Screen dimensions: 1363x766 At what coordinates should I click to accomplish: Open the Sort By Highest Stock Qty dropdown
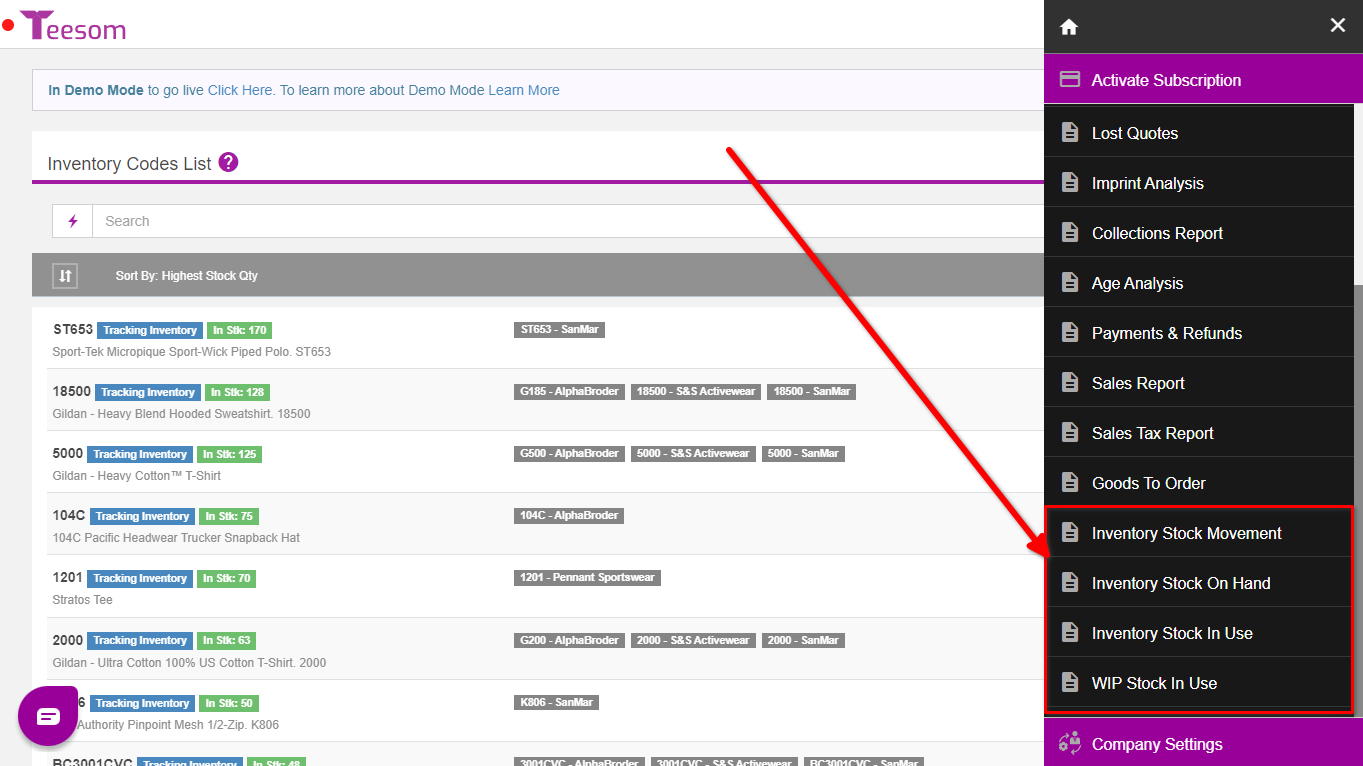tap(186, 275)
